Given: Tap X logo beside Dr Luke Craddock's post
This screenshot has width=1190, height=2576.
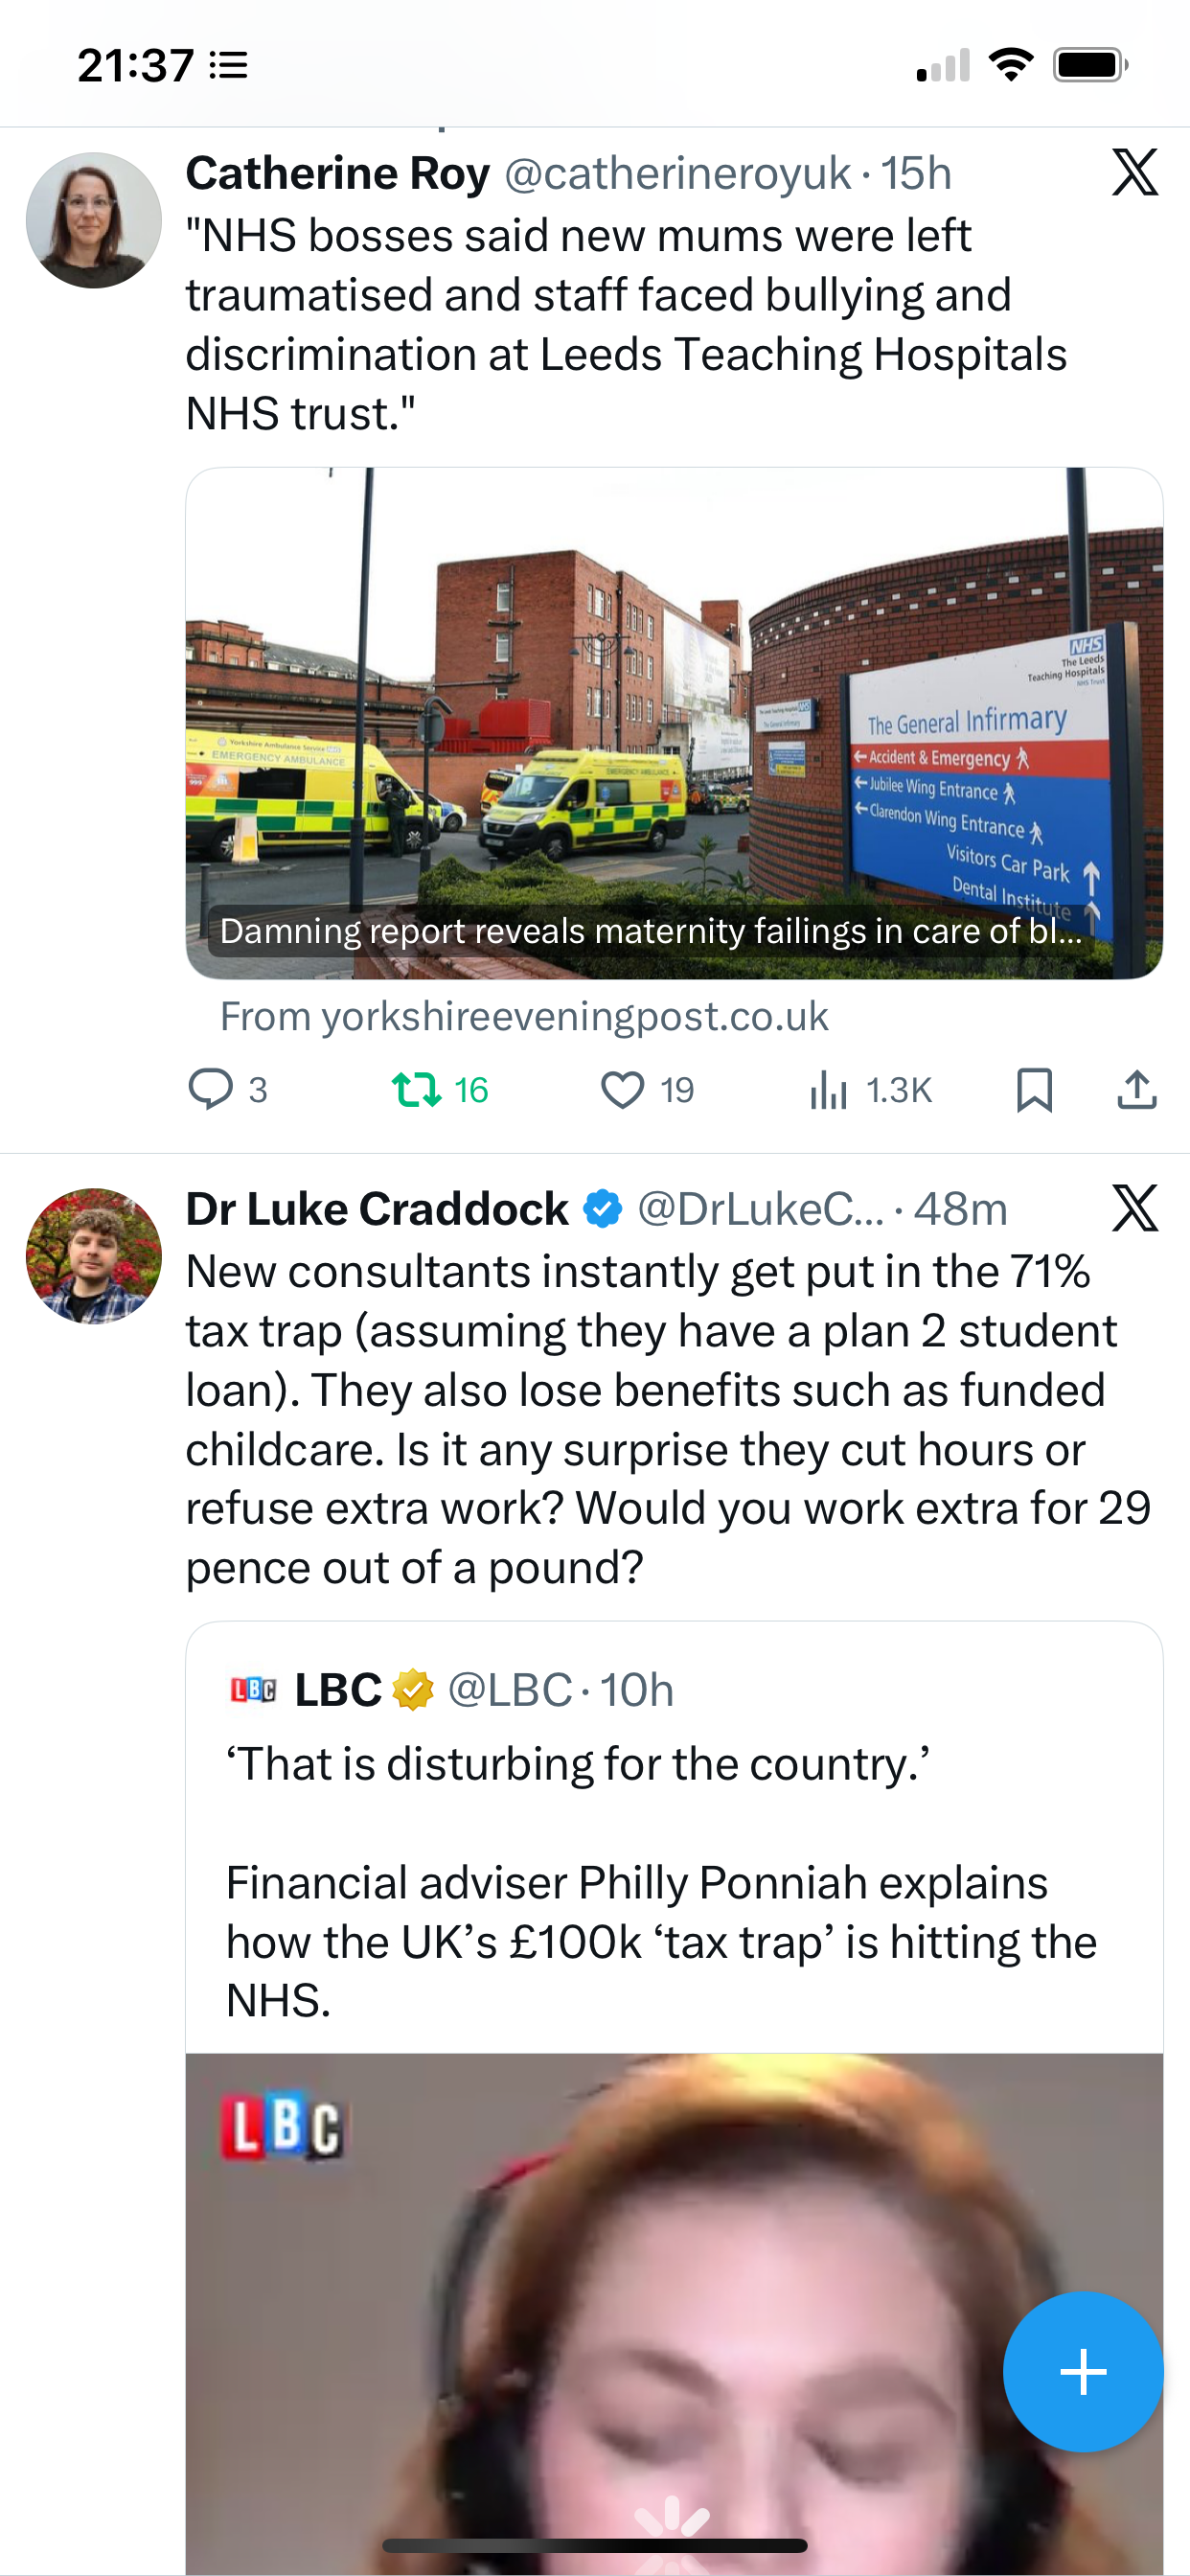Looking at the screenshot, I should point(1135,1208).
